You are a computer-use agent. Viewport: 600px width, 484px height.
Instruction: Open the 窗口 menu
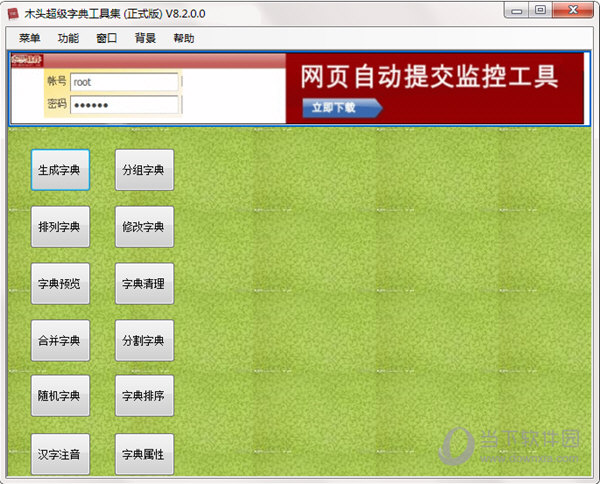[106, 38]
